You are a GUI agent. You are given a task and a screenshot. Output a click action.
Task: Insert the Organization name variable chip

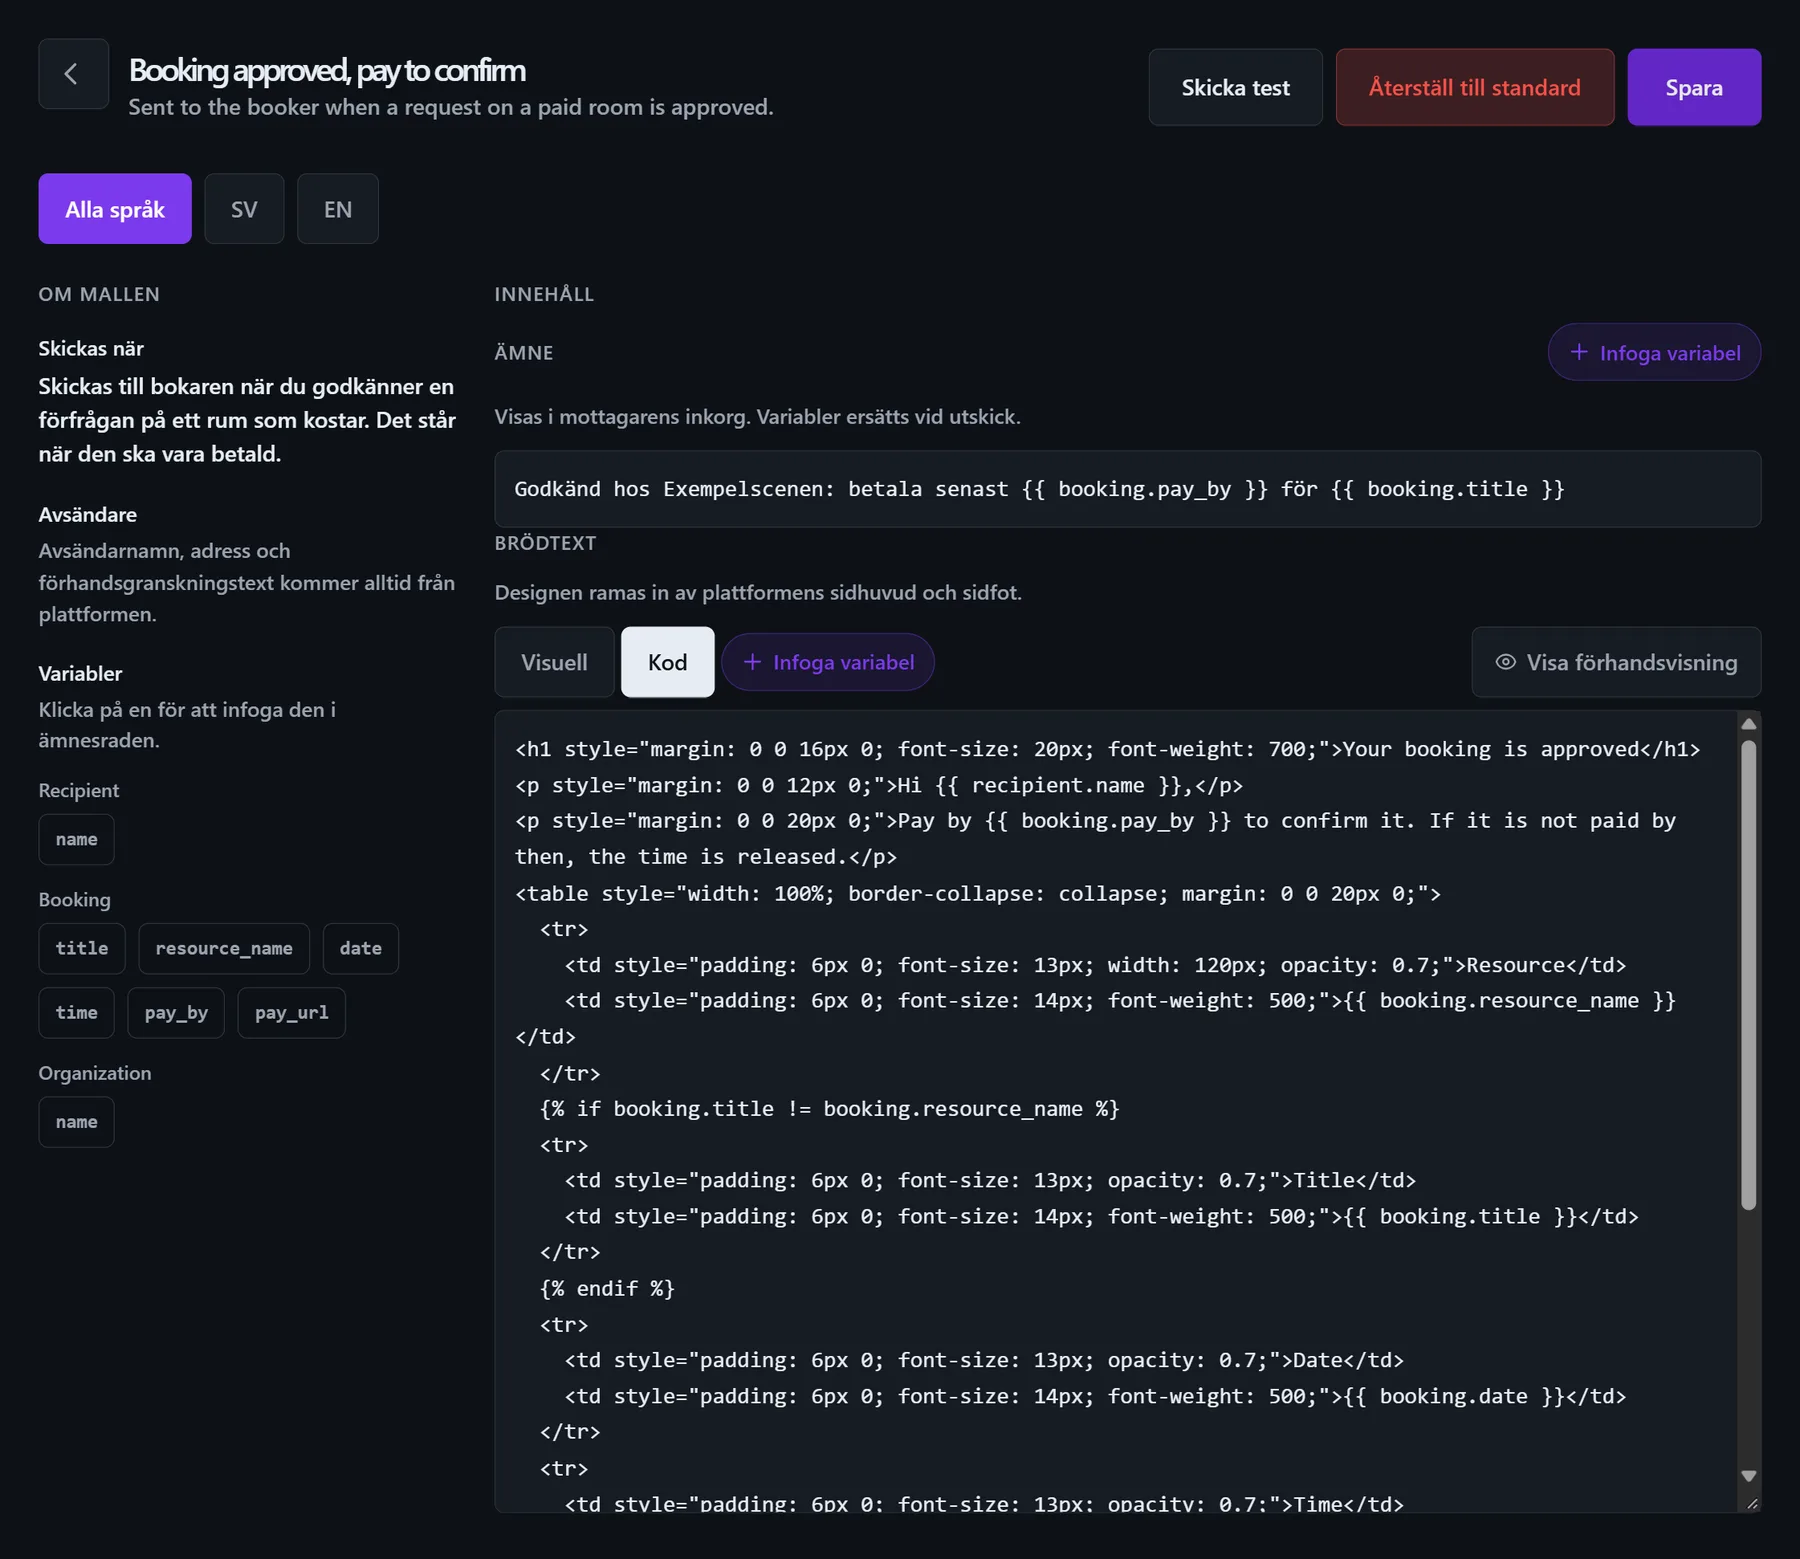click(x=77, y=1122)
